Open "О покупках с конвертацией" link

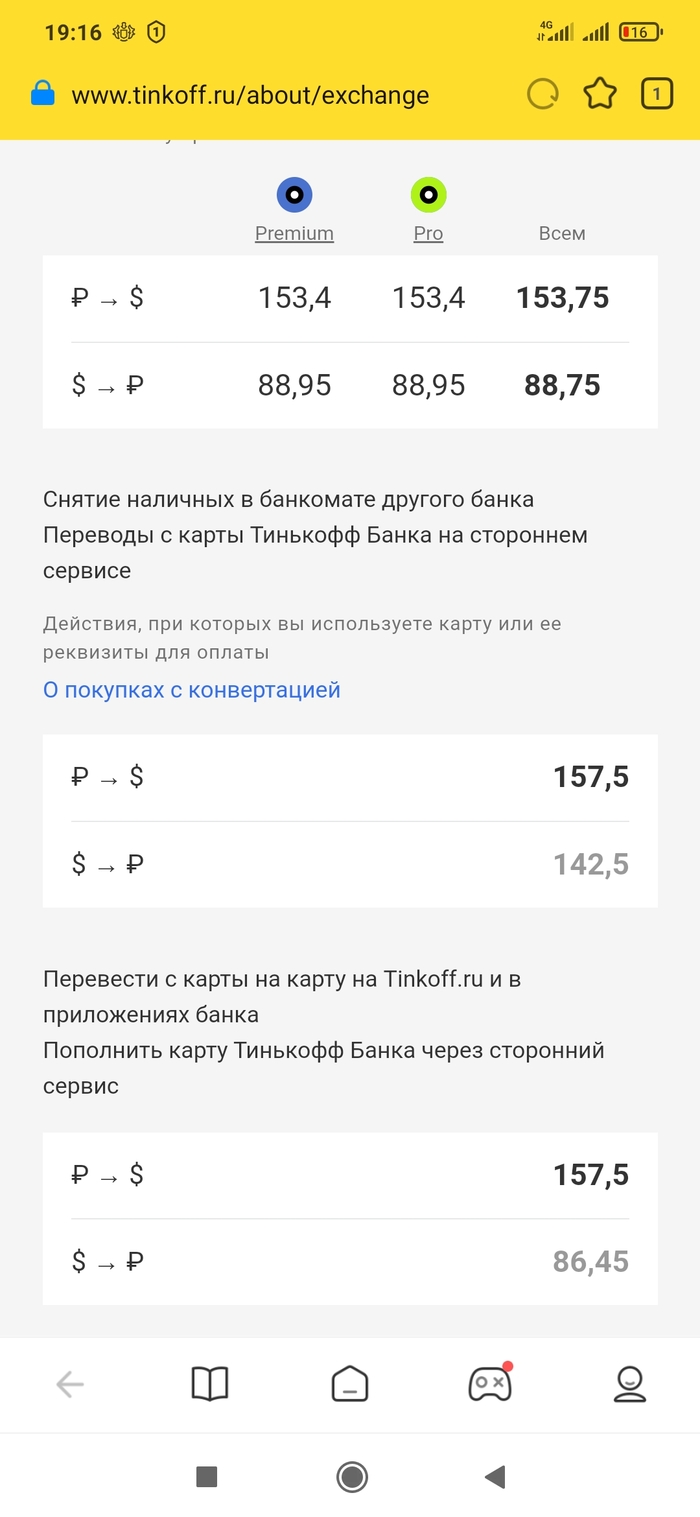point(192,690)
